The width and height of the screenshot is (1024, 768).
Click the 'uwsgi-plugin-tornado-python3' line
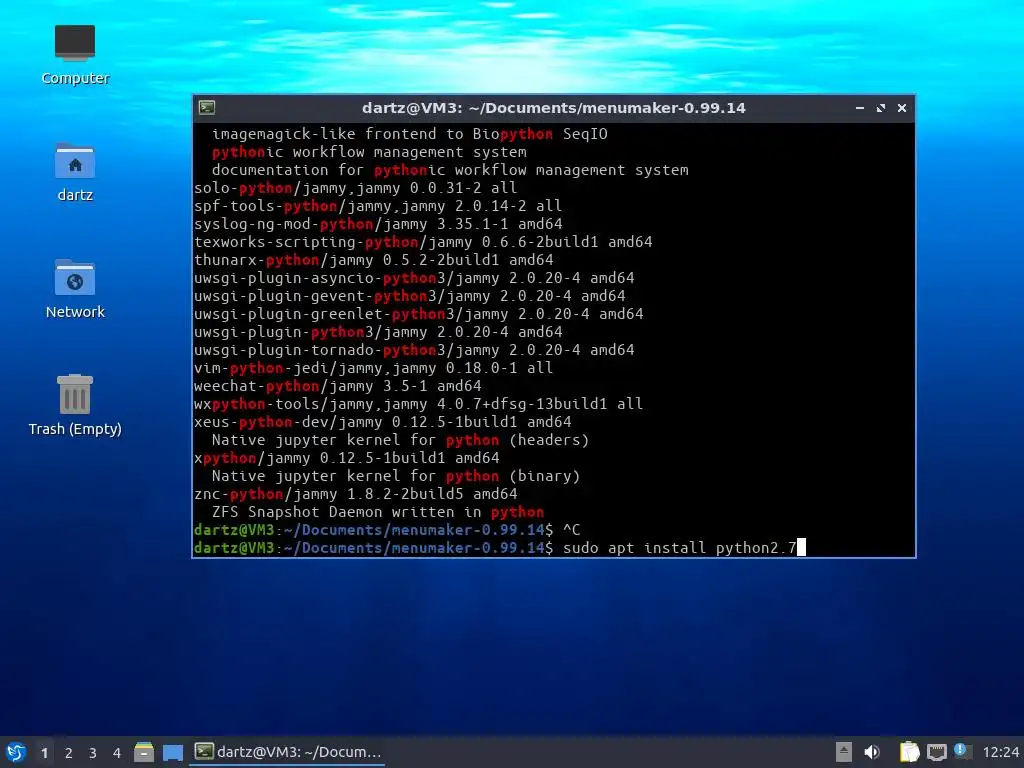pos(413,350)
